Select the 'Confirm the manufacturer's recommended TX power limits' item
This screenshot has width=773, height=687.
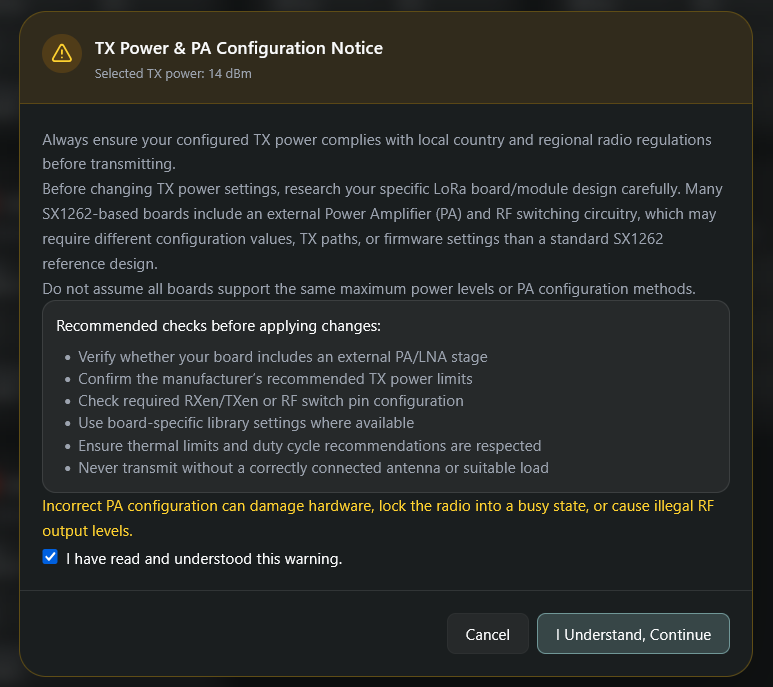pyautogui.click(x=275, y=379)
